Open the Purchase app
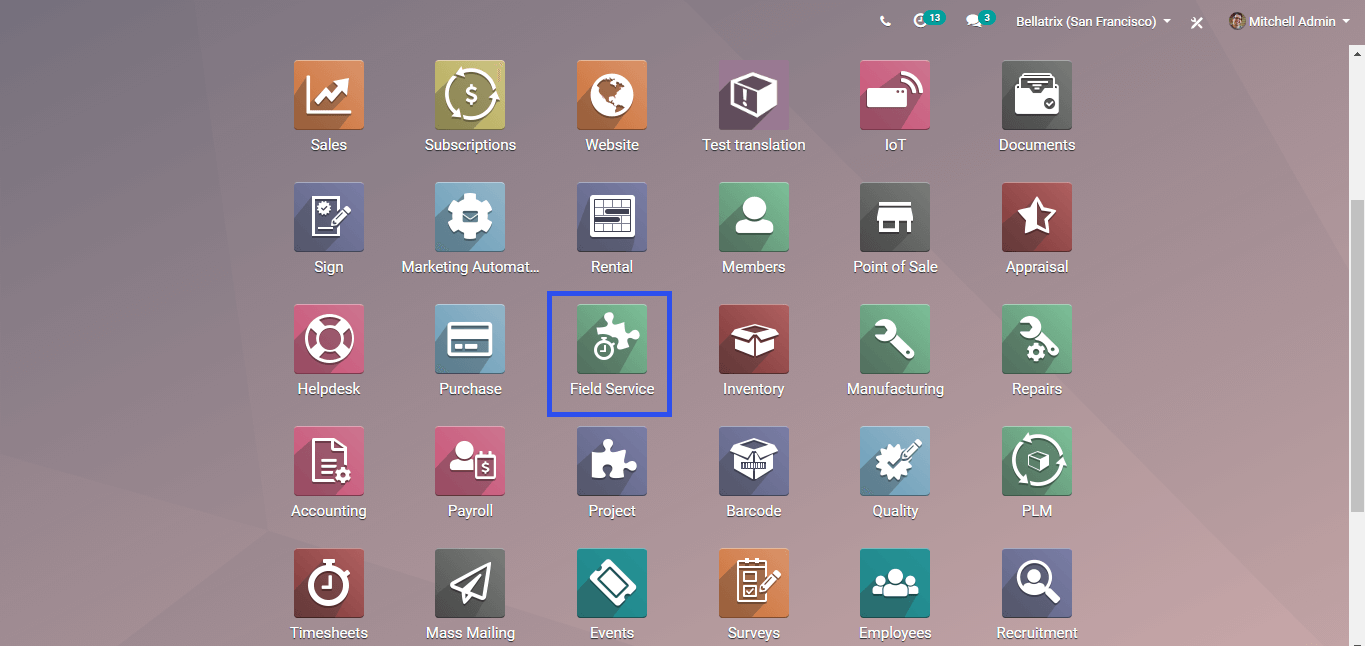This screenshot has height=646, width=1365. [x=470, y=339]
